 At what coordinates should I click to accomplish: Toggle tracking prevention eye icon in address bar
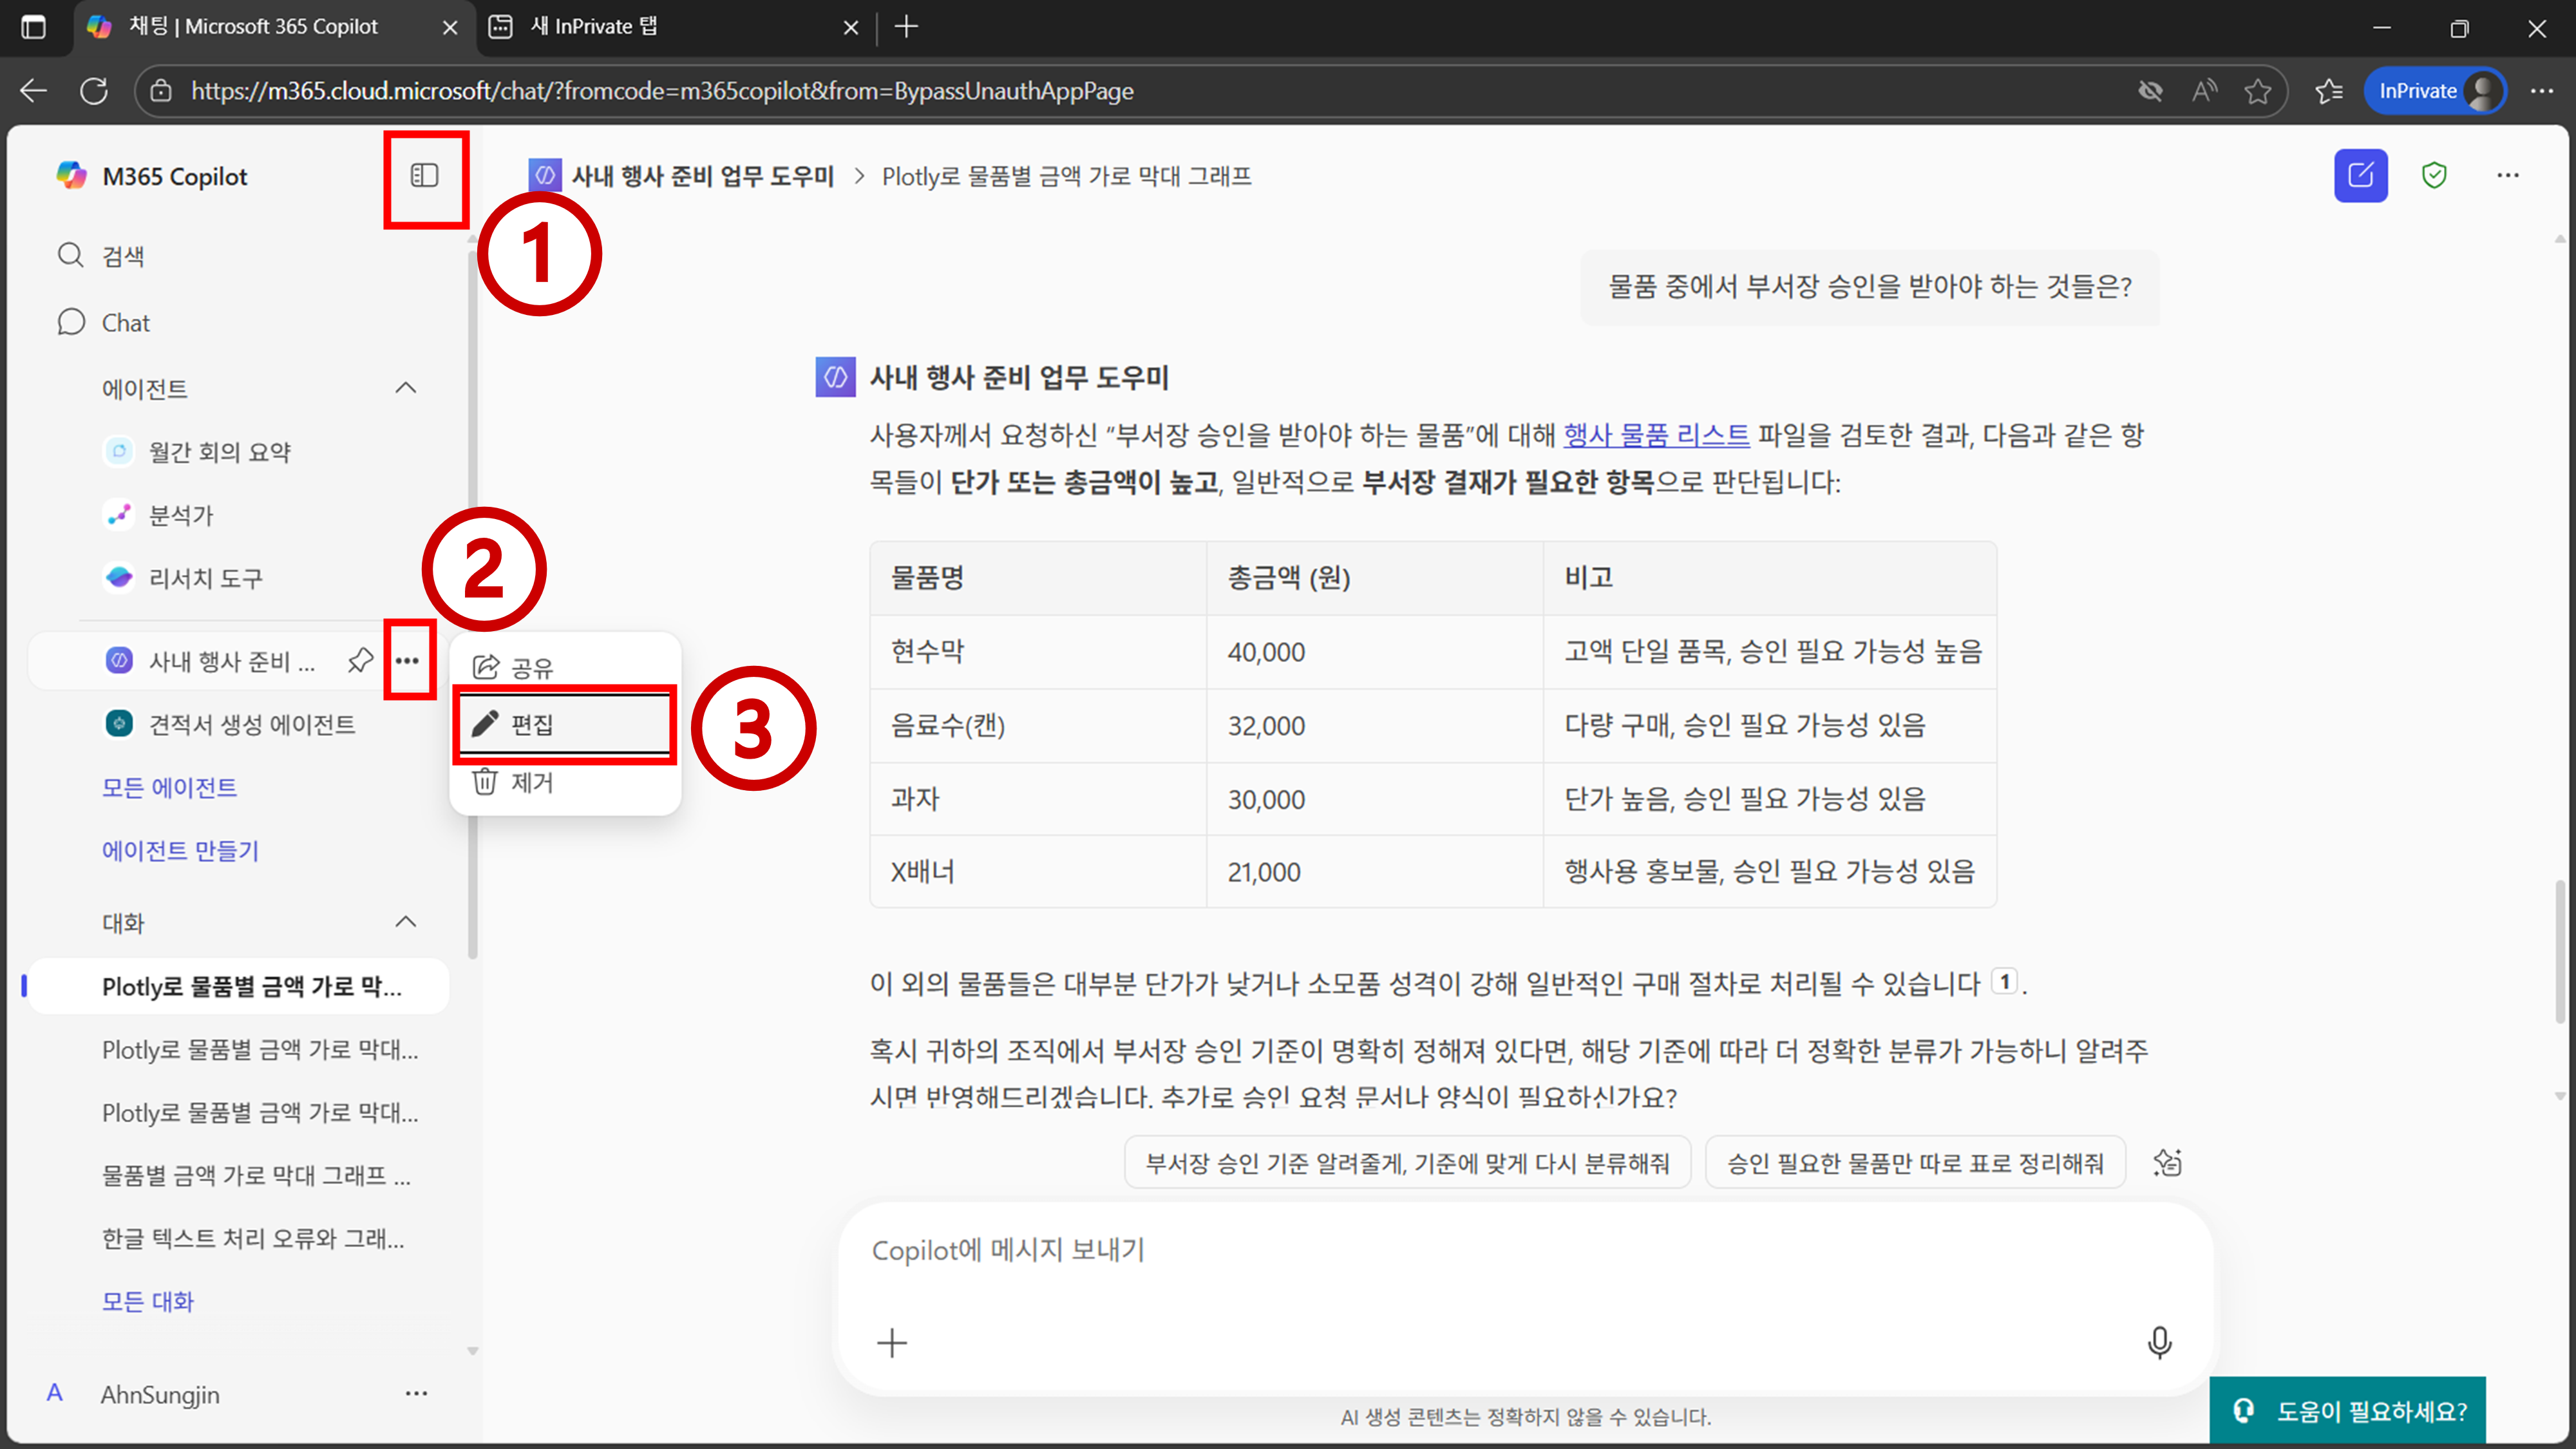click(2150, 91)
